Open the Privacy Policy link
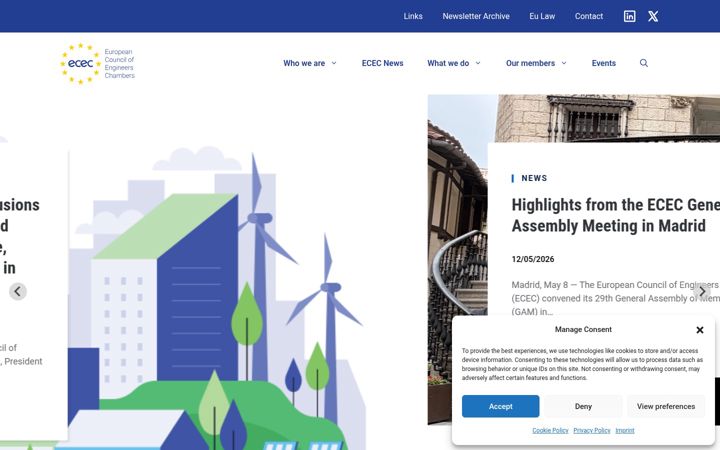The height and width of the screenshot is (450, 720). [x=591, y=430]
